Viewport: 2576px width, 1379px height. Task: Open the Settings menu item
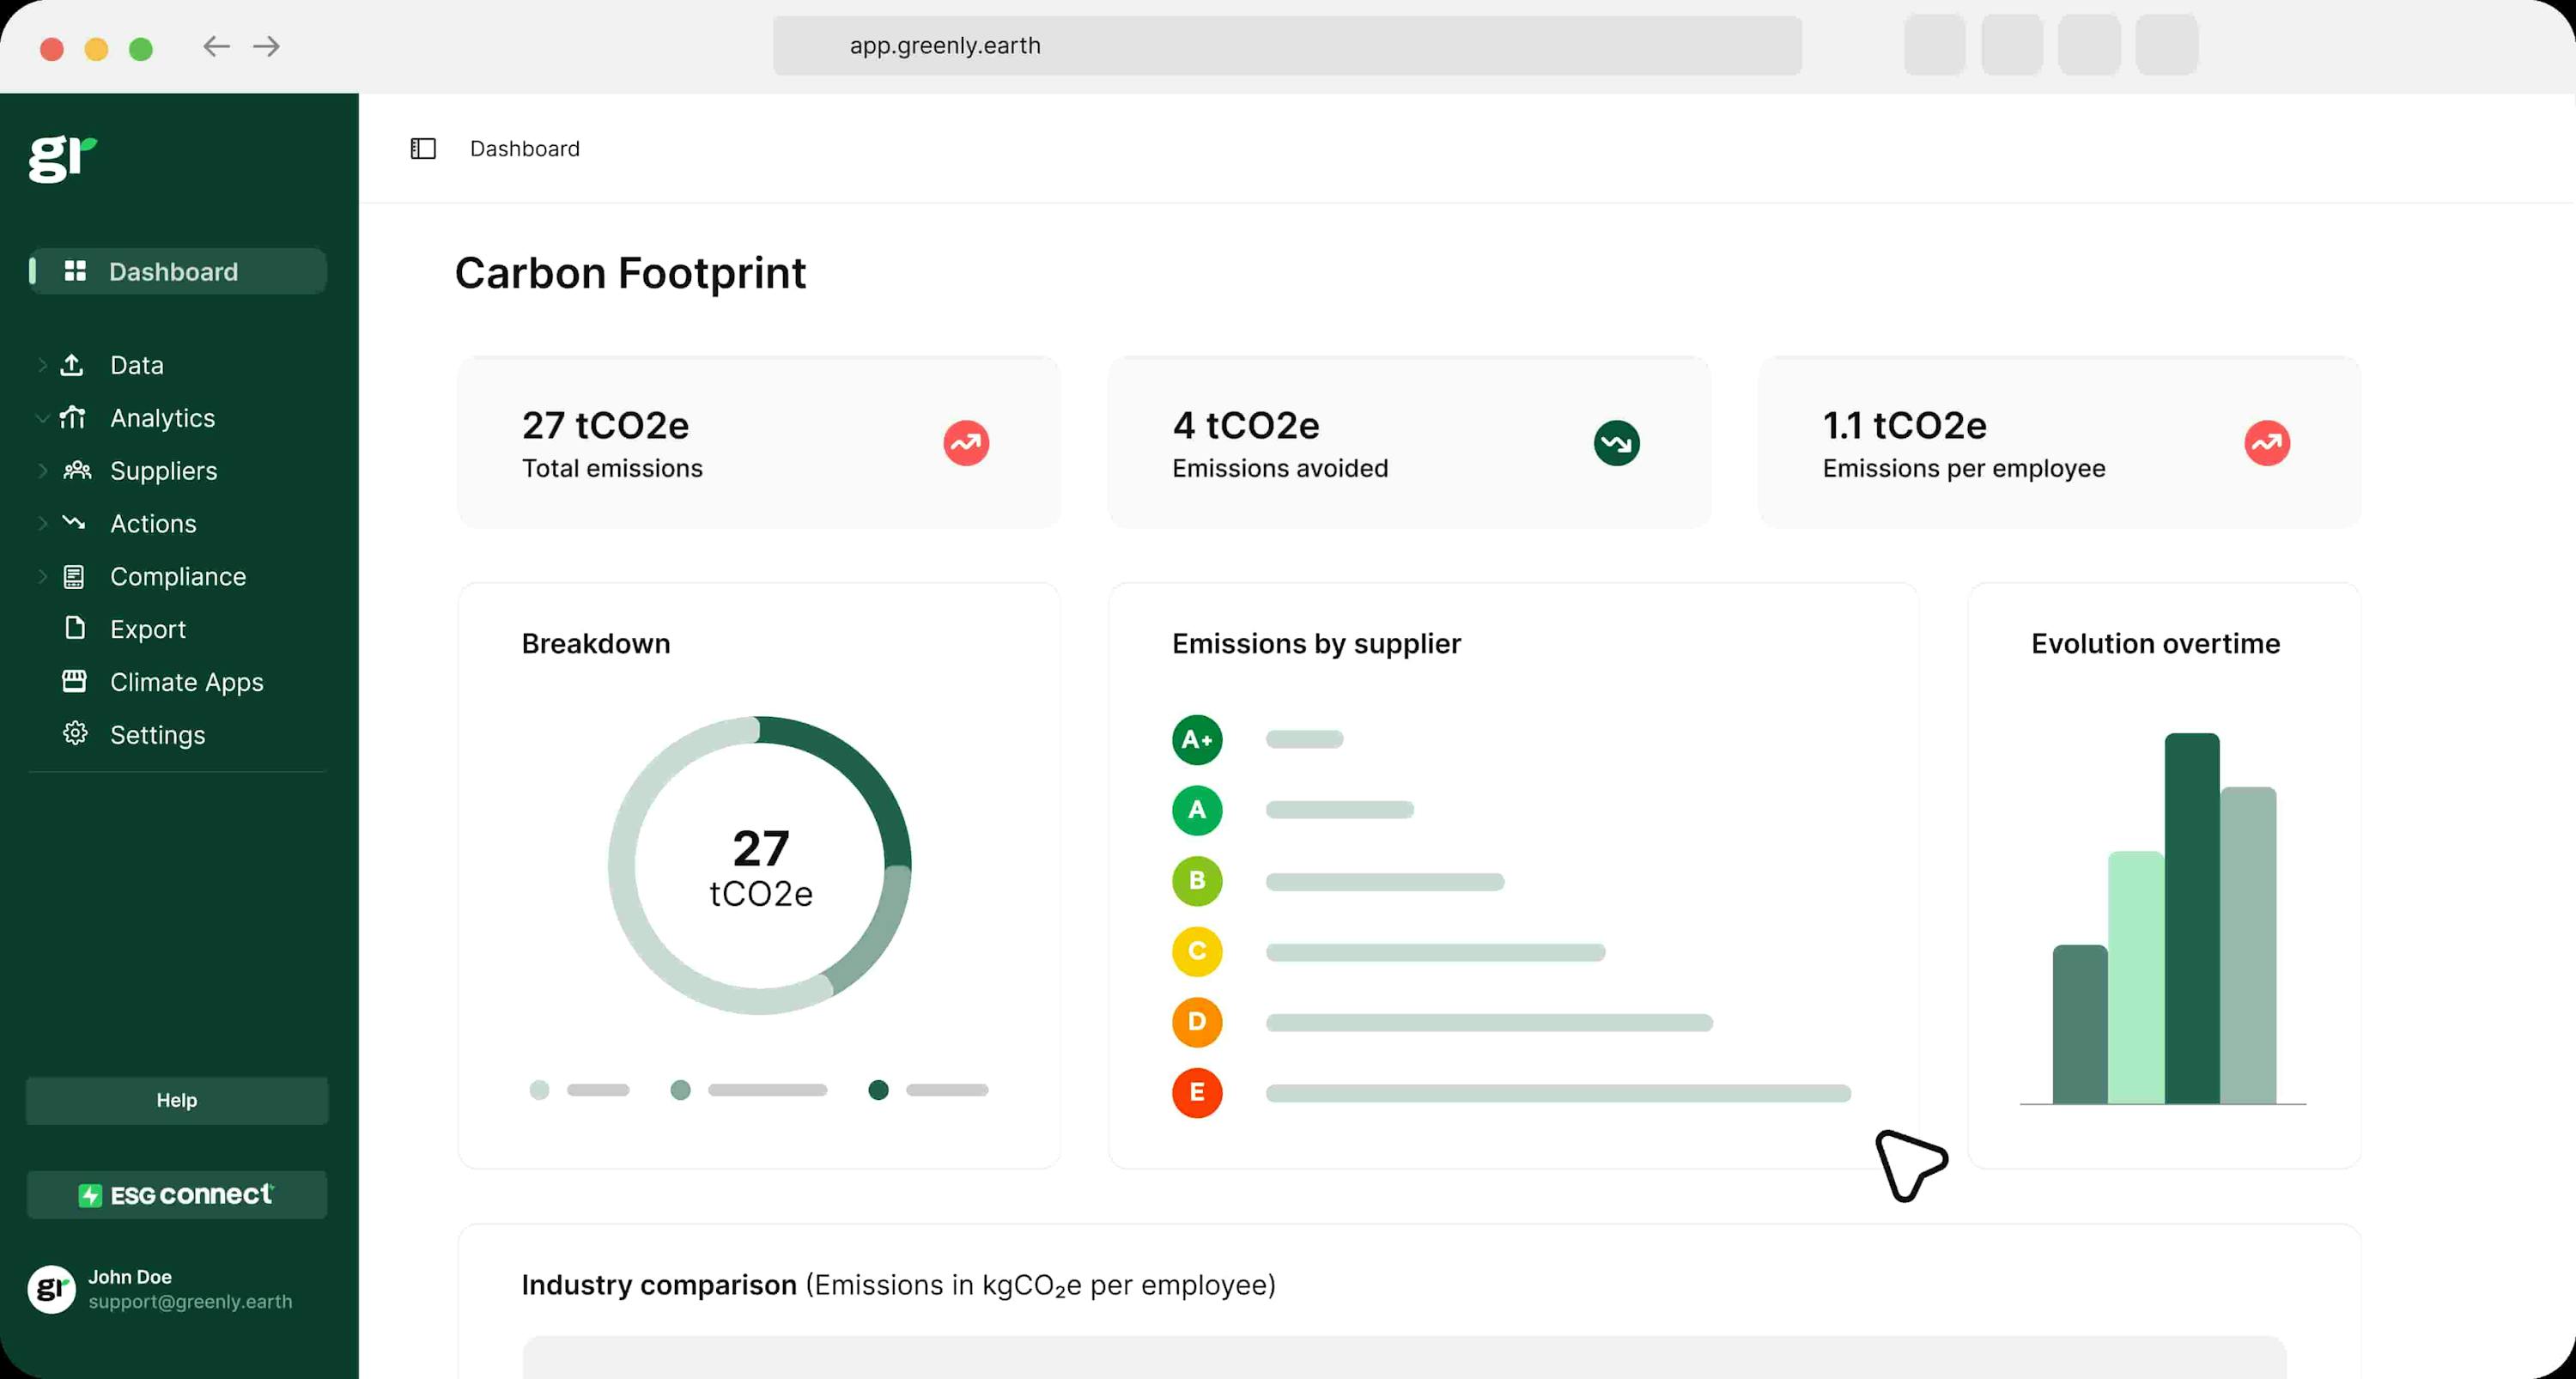(159, 733)
